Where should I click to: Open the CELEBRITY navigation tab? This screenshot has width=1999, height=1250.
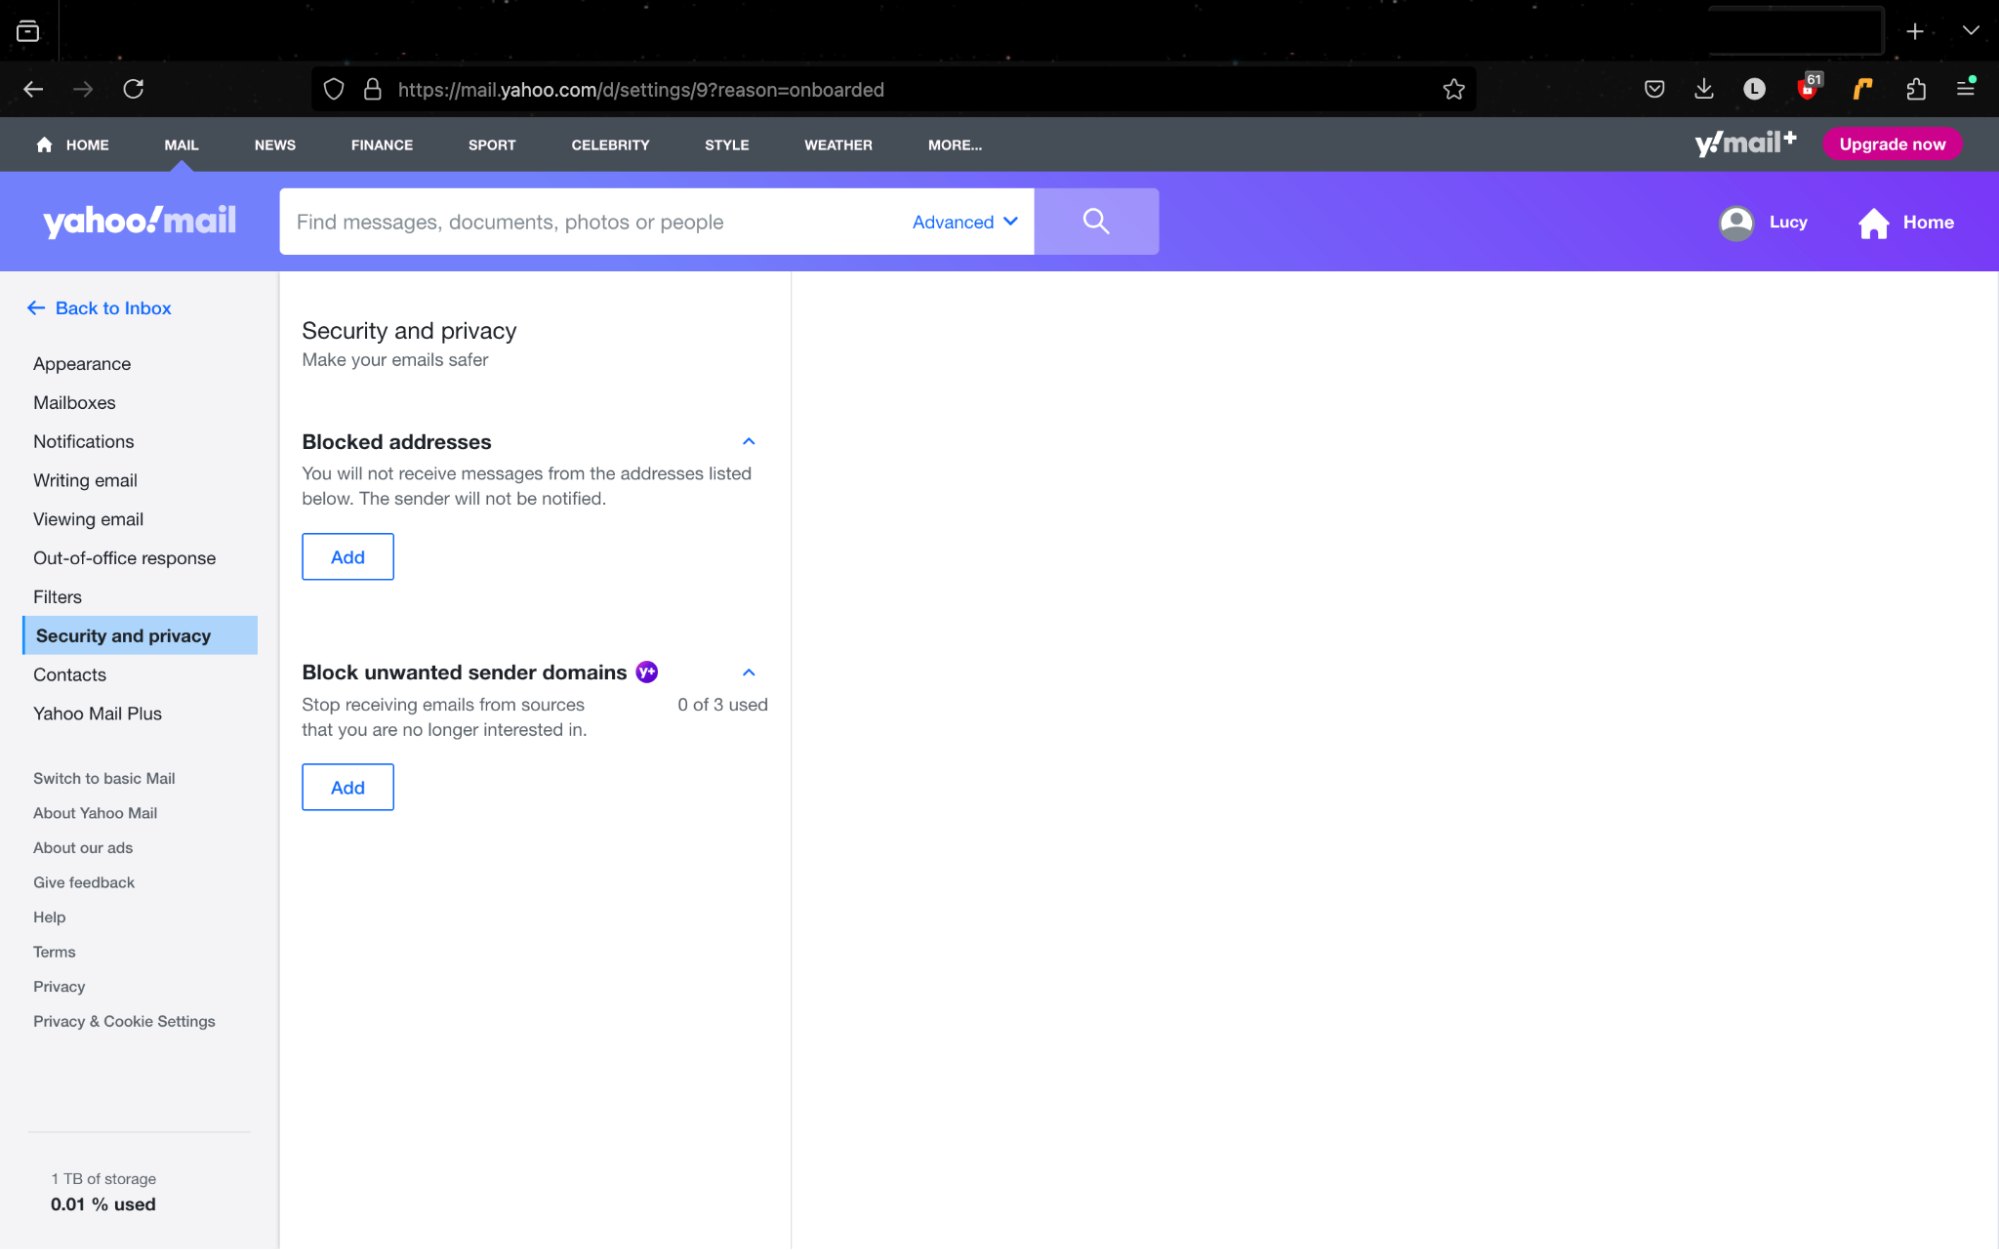610,145
